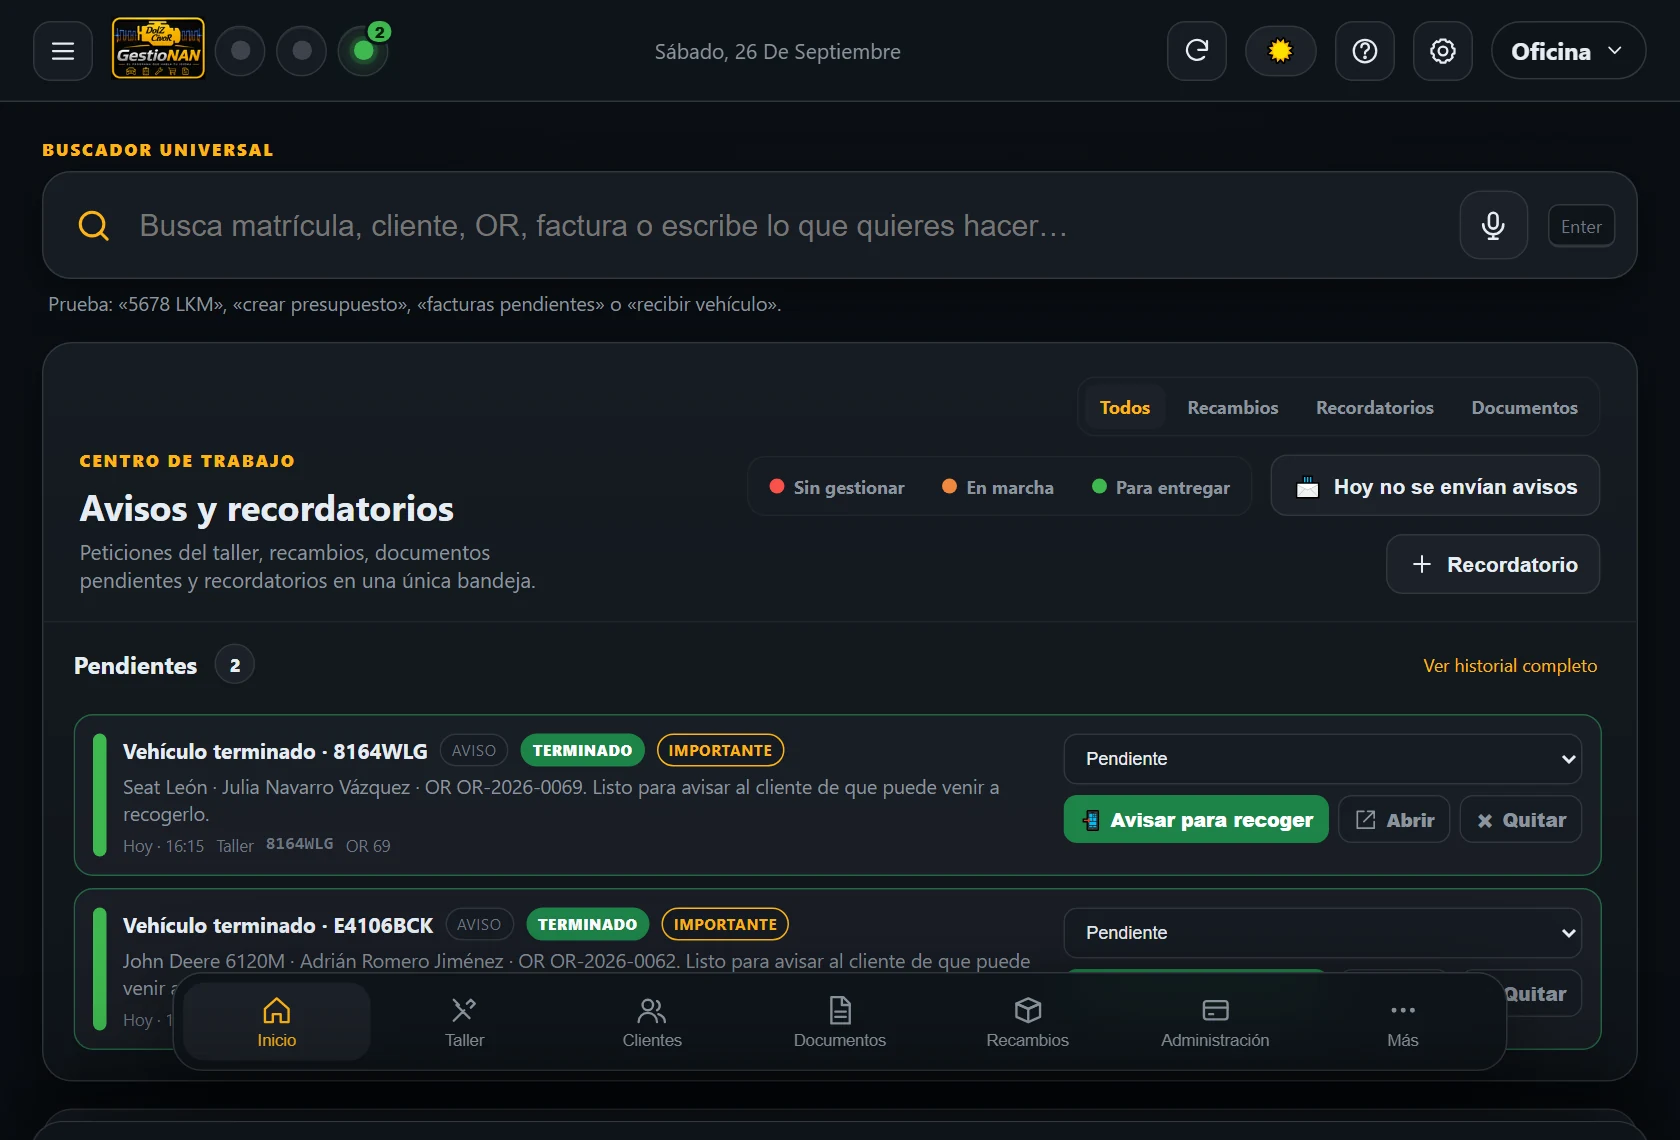
Task: Click Abrir for vehicle 8164WLG
Action: pyautogui.click(x=1394, y=820)
